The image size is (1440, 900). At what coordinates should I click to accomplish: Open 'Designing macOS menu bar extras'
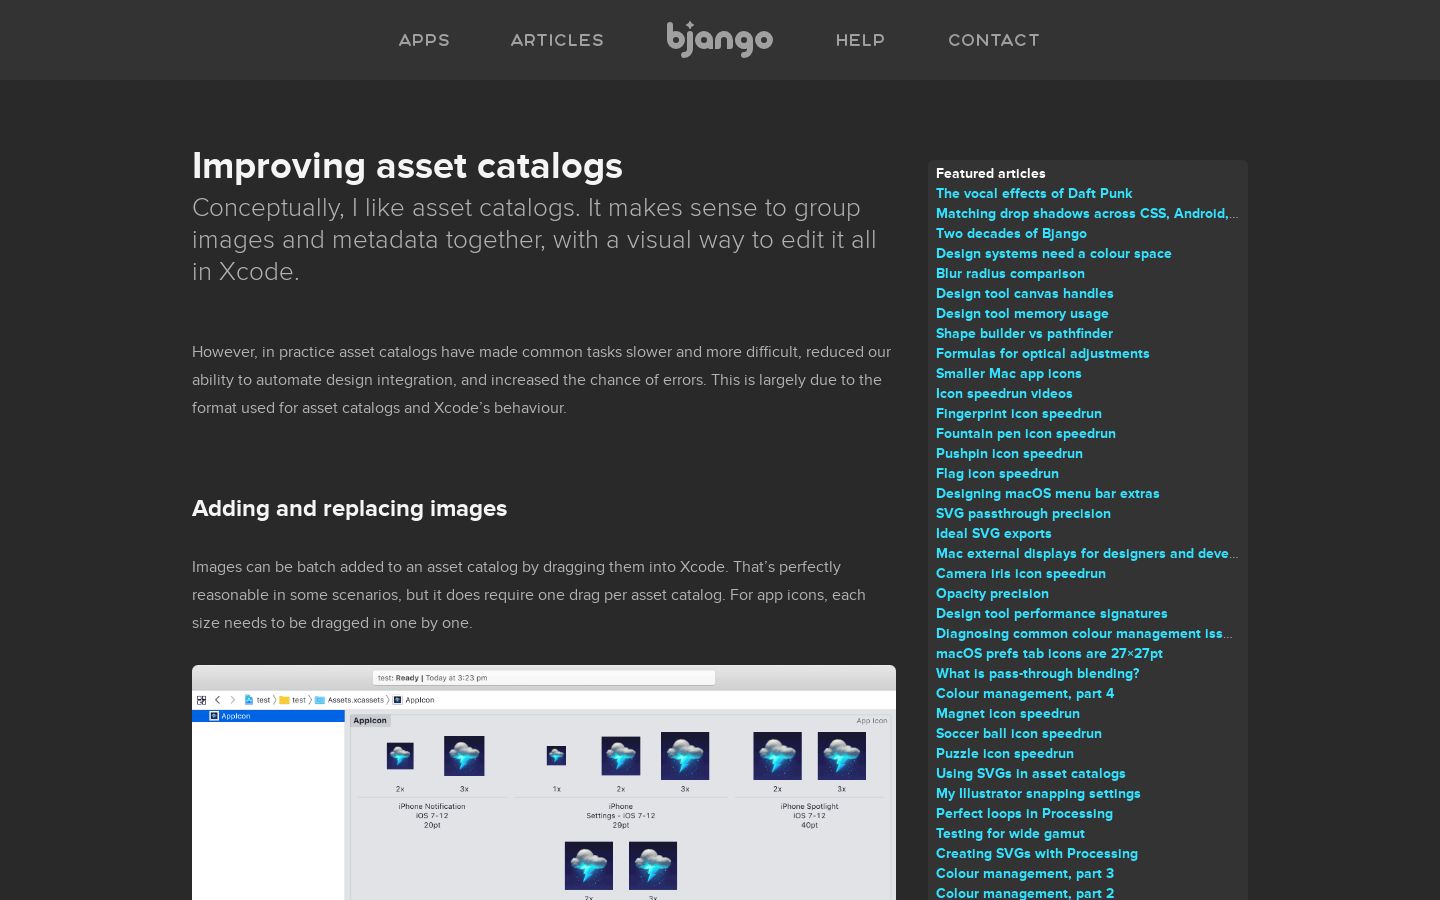point(1047,493)
